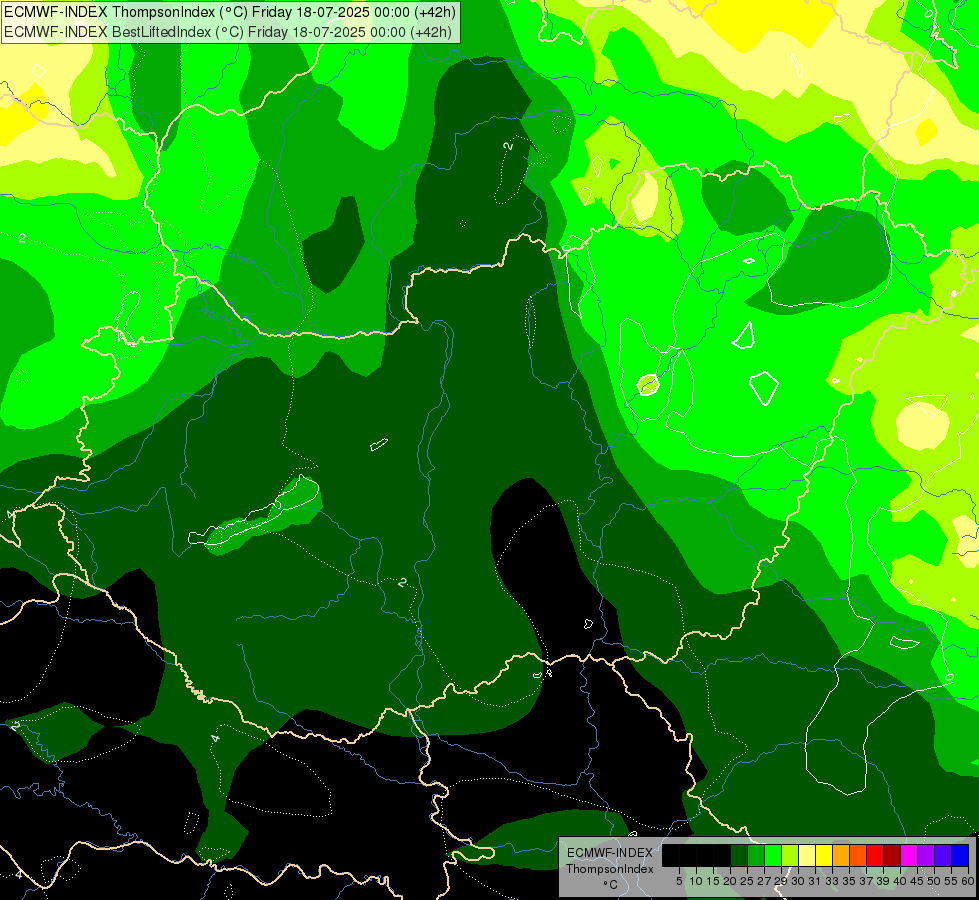This screenshot has height=900, width=979.
Task: Select the blue 55–60 legend swatch
Action: pos(960,855)
